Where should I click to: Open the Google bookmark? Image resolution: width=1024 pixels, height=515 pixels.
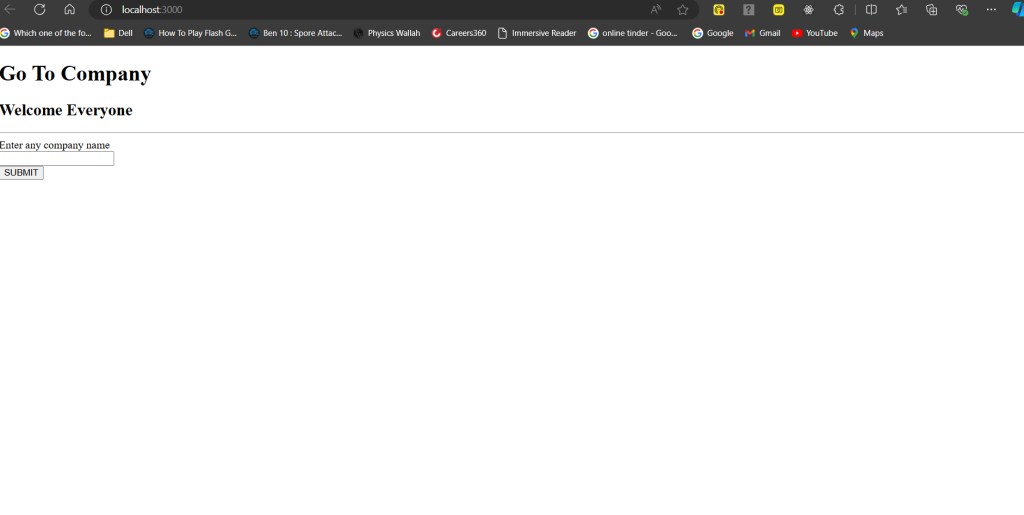click(712, 33)
